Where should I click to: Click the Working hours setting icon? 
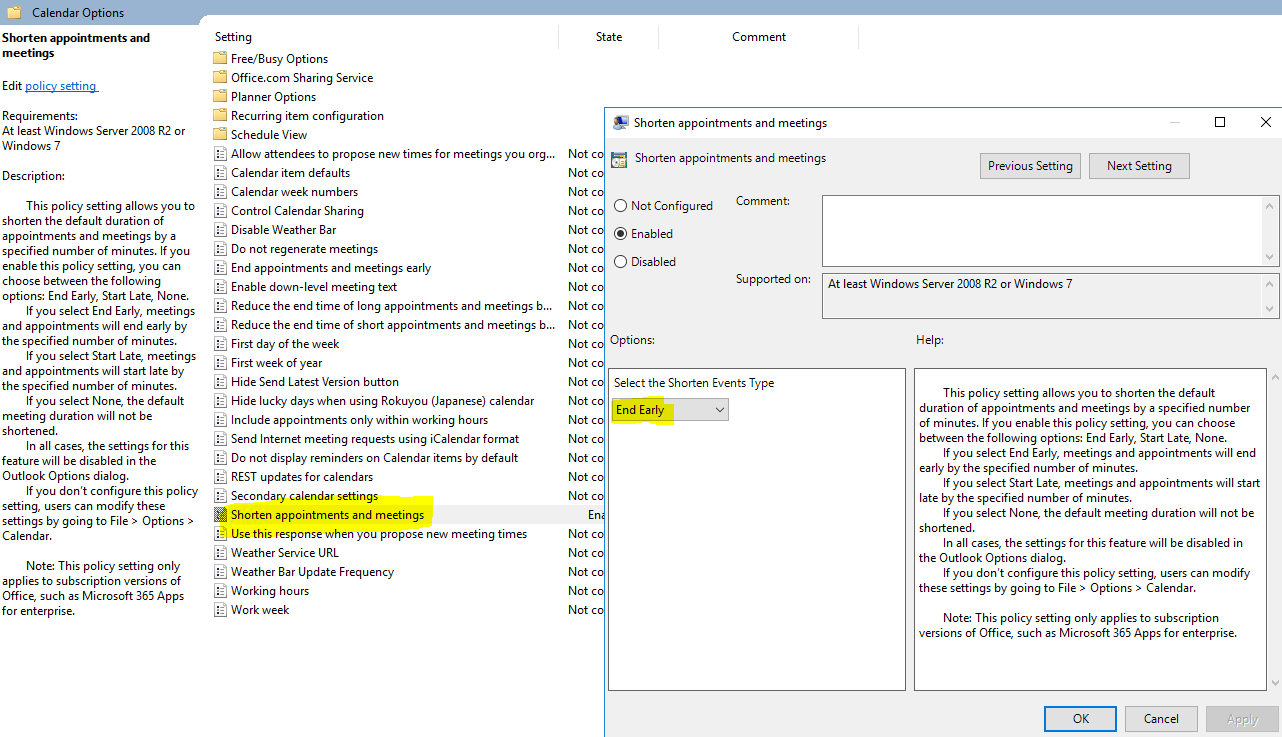tap(221, 590)
